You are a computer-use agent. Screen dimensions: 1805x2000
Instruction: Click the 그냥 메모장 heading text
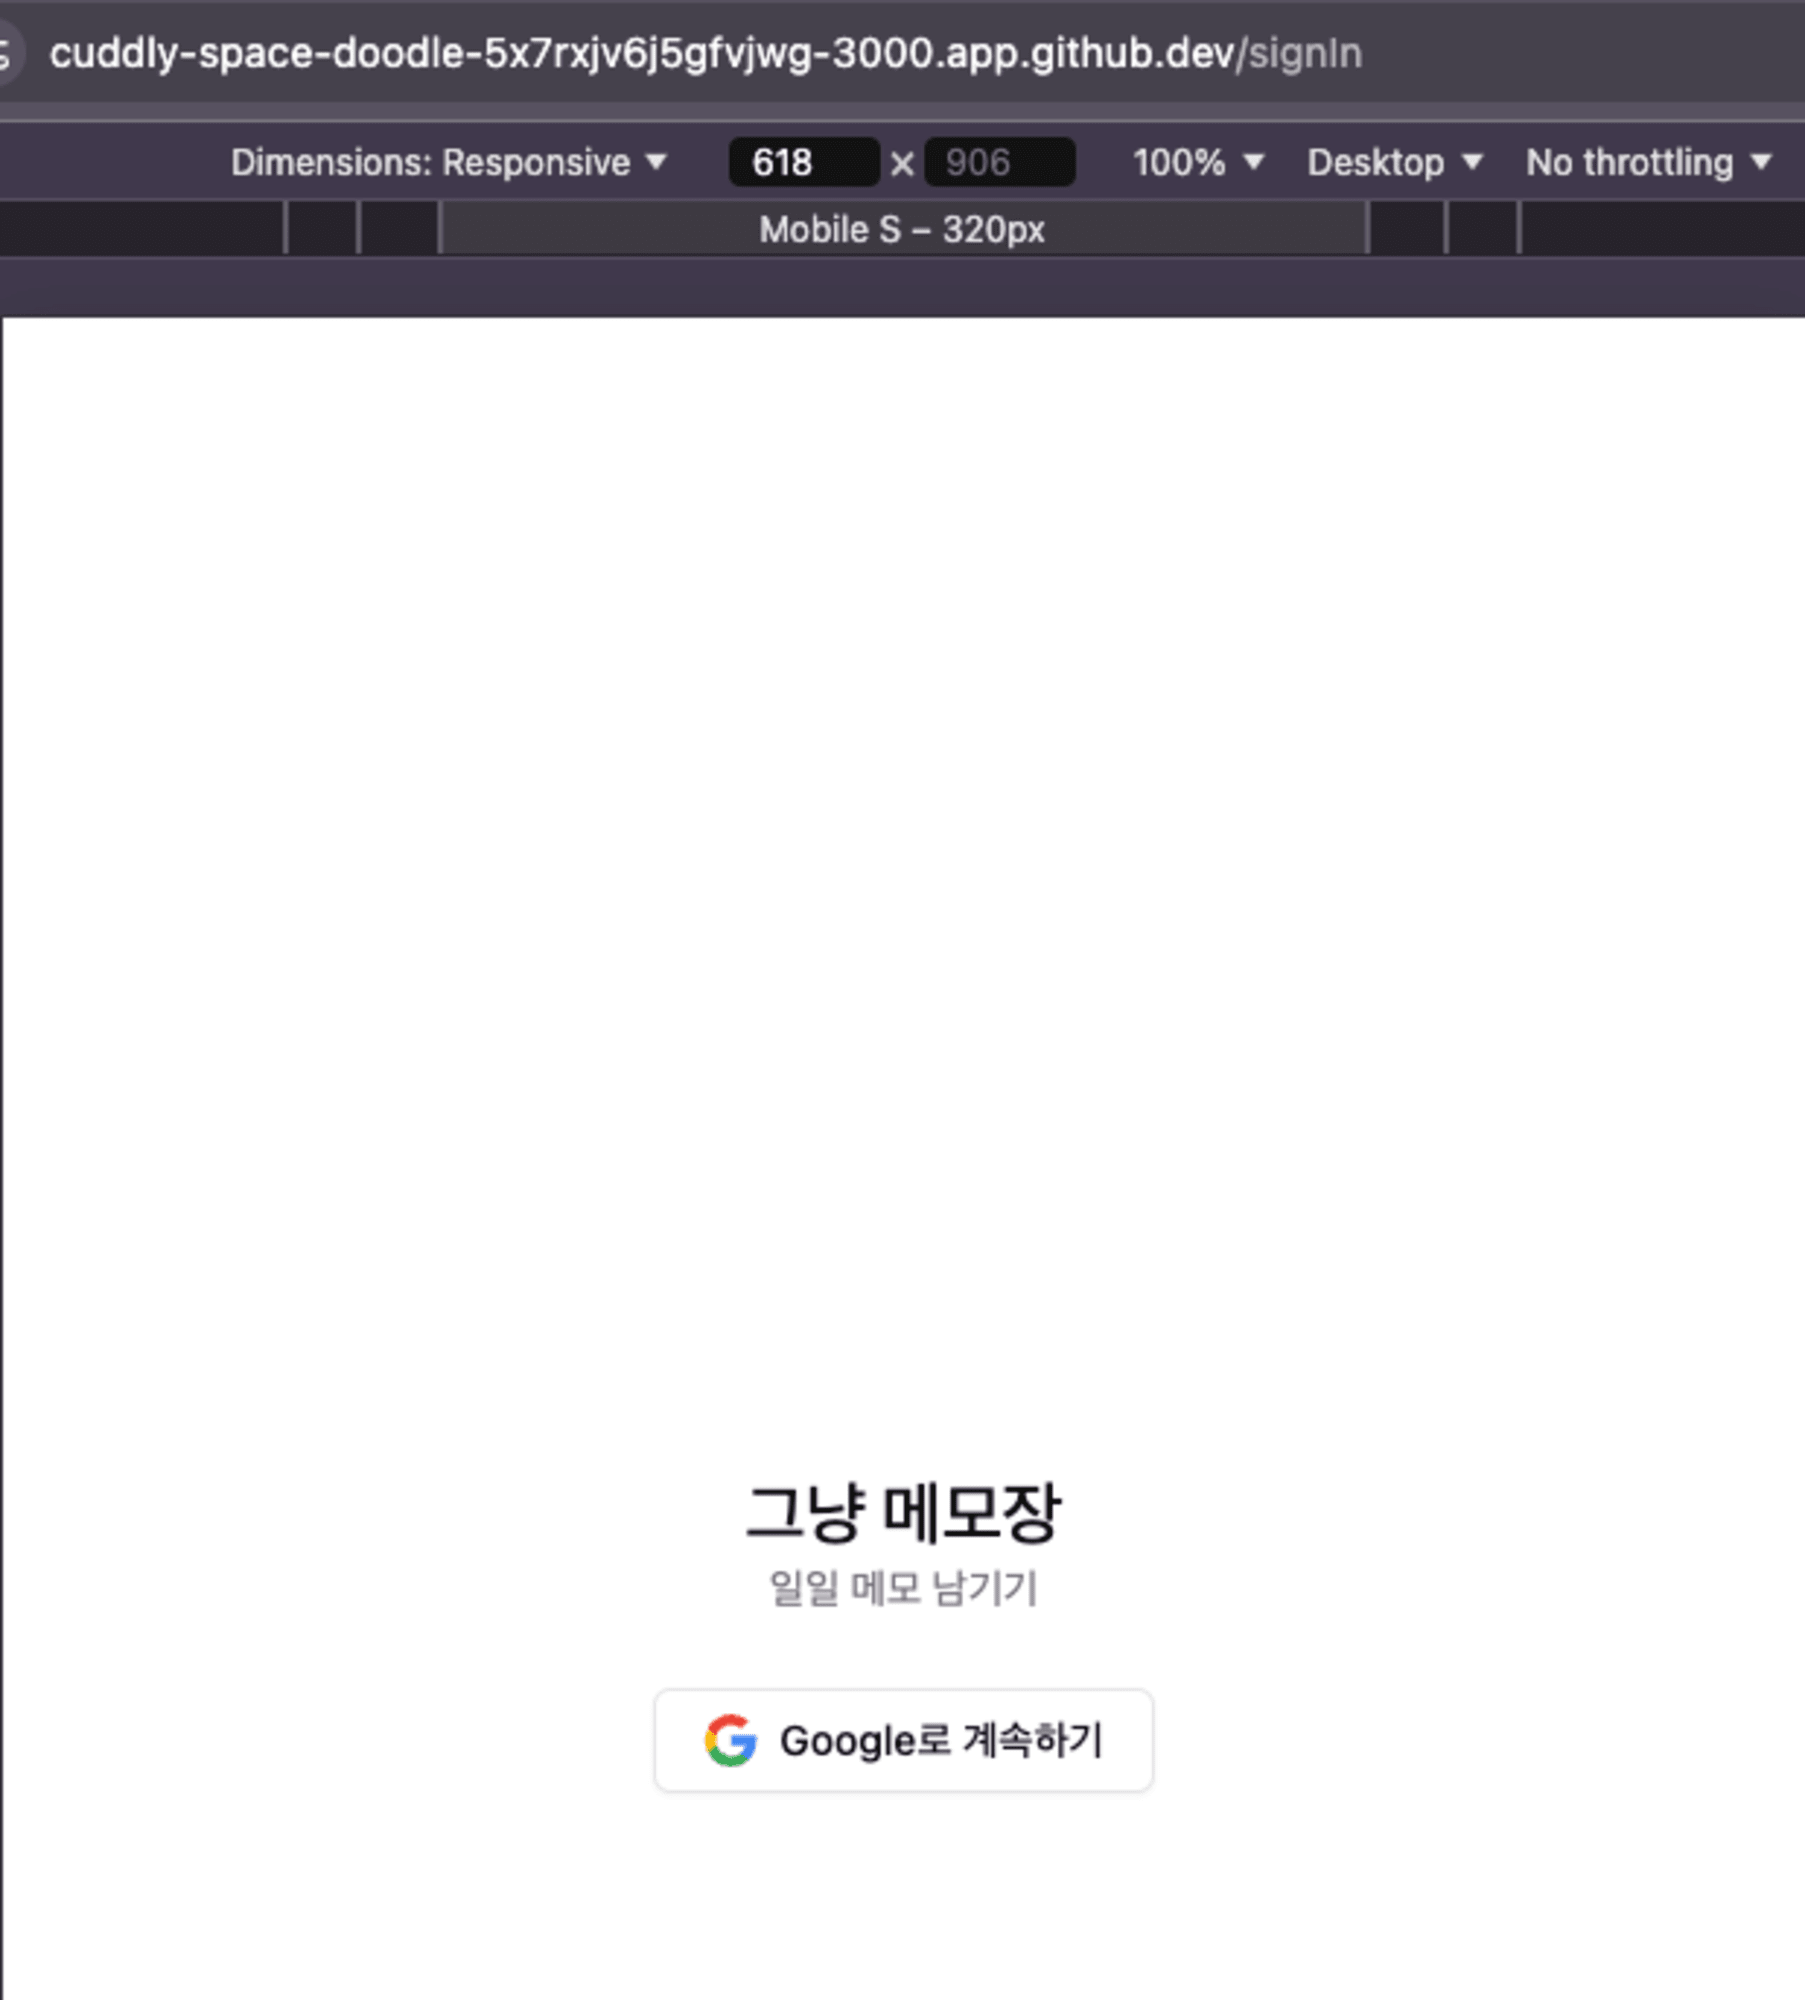click(903, 1511)
